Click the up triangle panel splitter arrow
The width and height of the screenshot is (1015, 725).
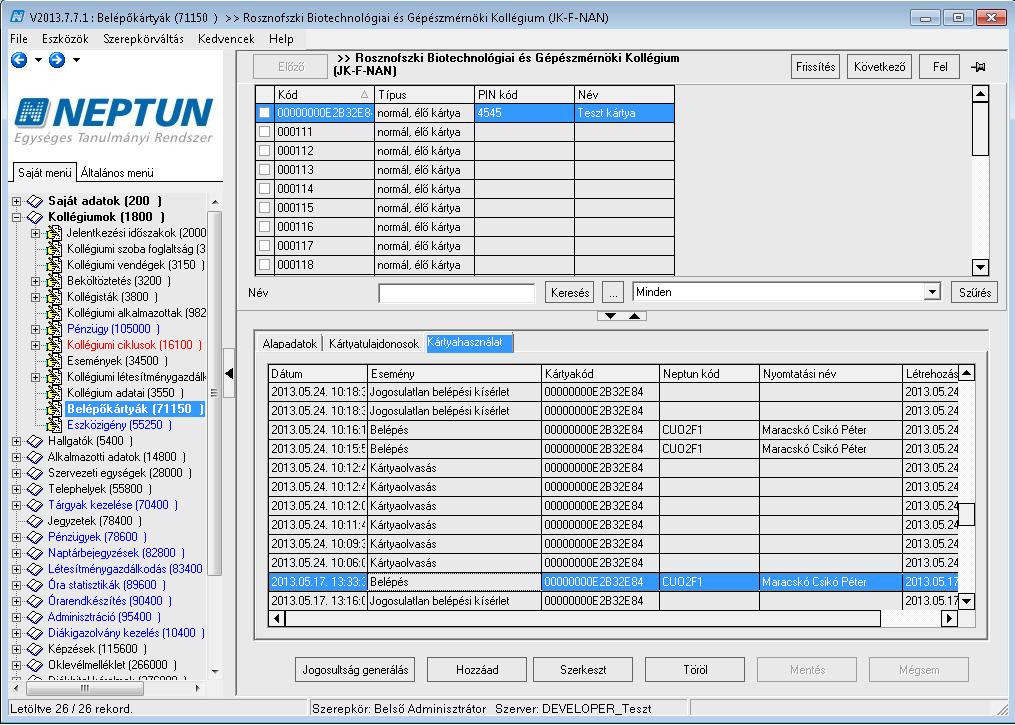tap(634, 316)
